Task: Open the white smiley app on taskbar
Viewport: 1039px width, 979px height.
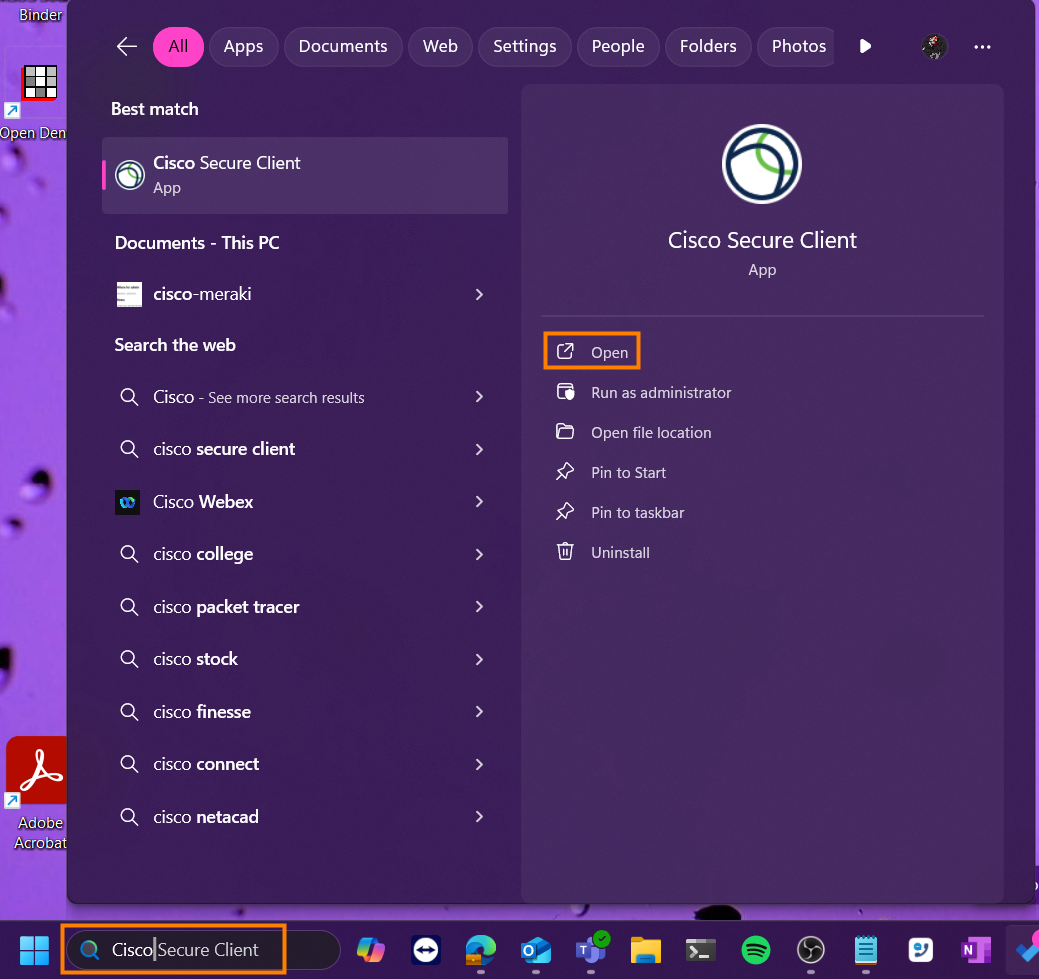Action: [920, 950]
